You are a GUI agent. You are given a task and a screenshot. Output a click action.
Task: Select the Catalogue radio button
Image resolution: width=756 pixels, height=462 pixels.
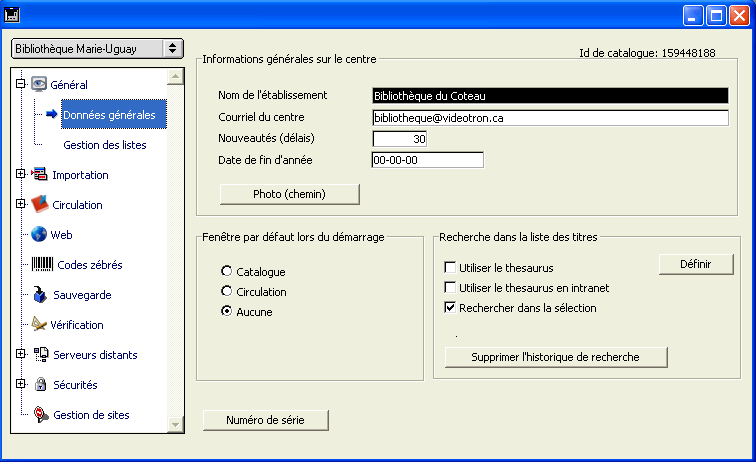pyautogui.click(x=227, y=272)
